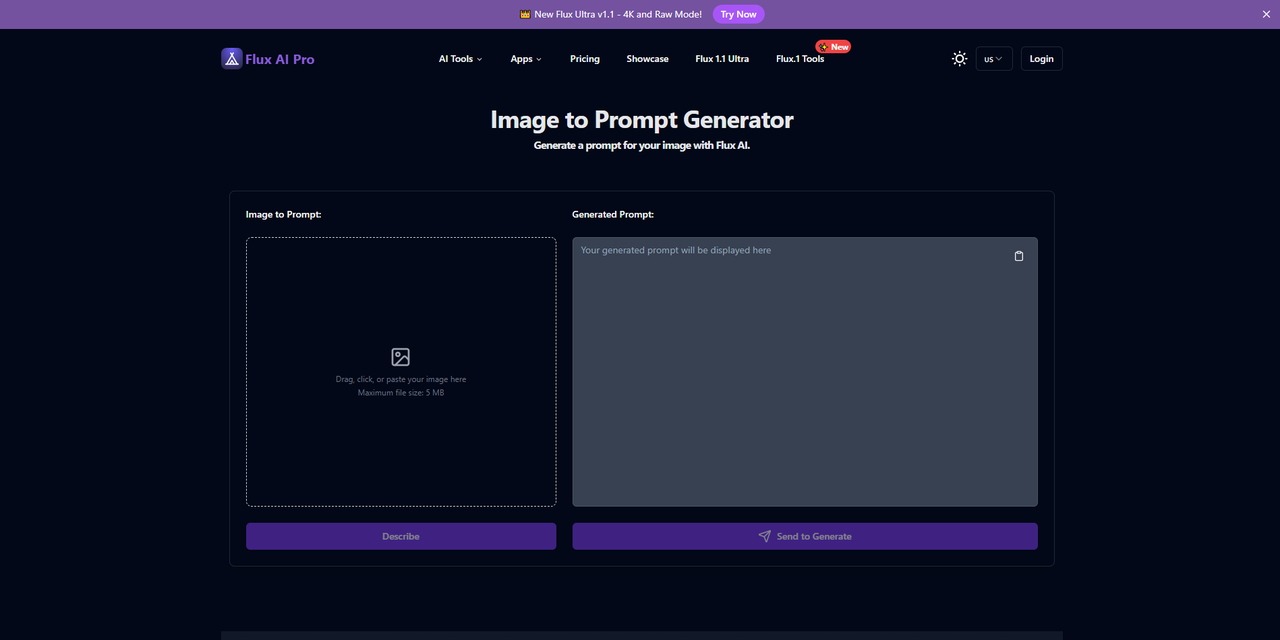Click Try Now in the banner
Screen dimensions: 1280x640
click(739, 14)
